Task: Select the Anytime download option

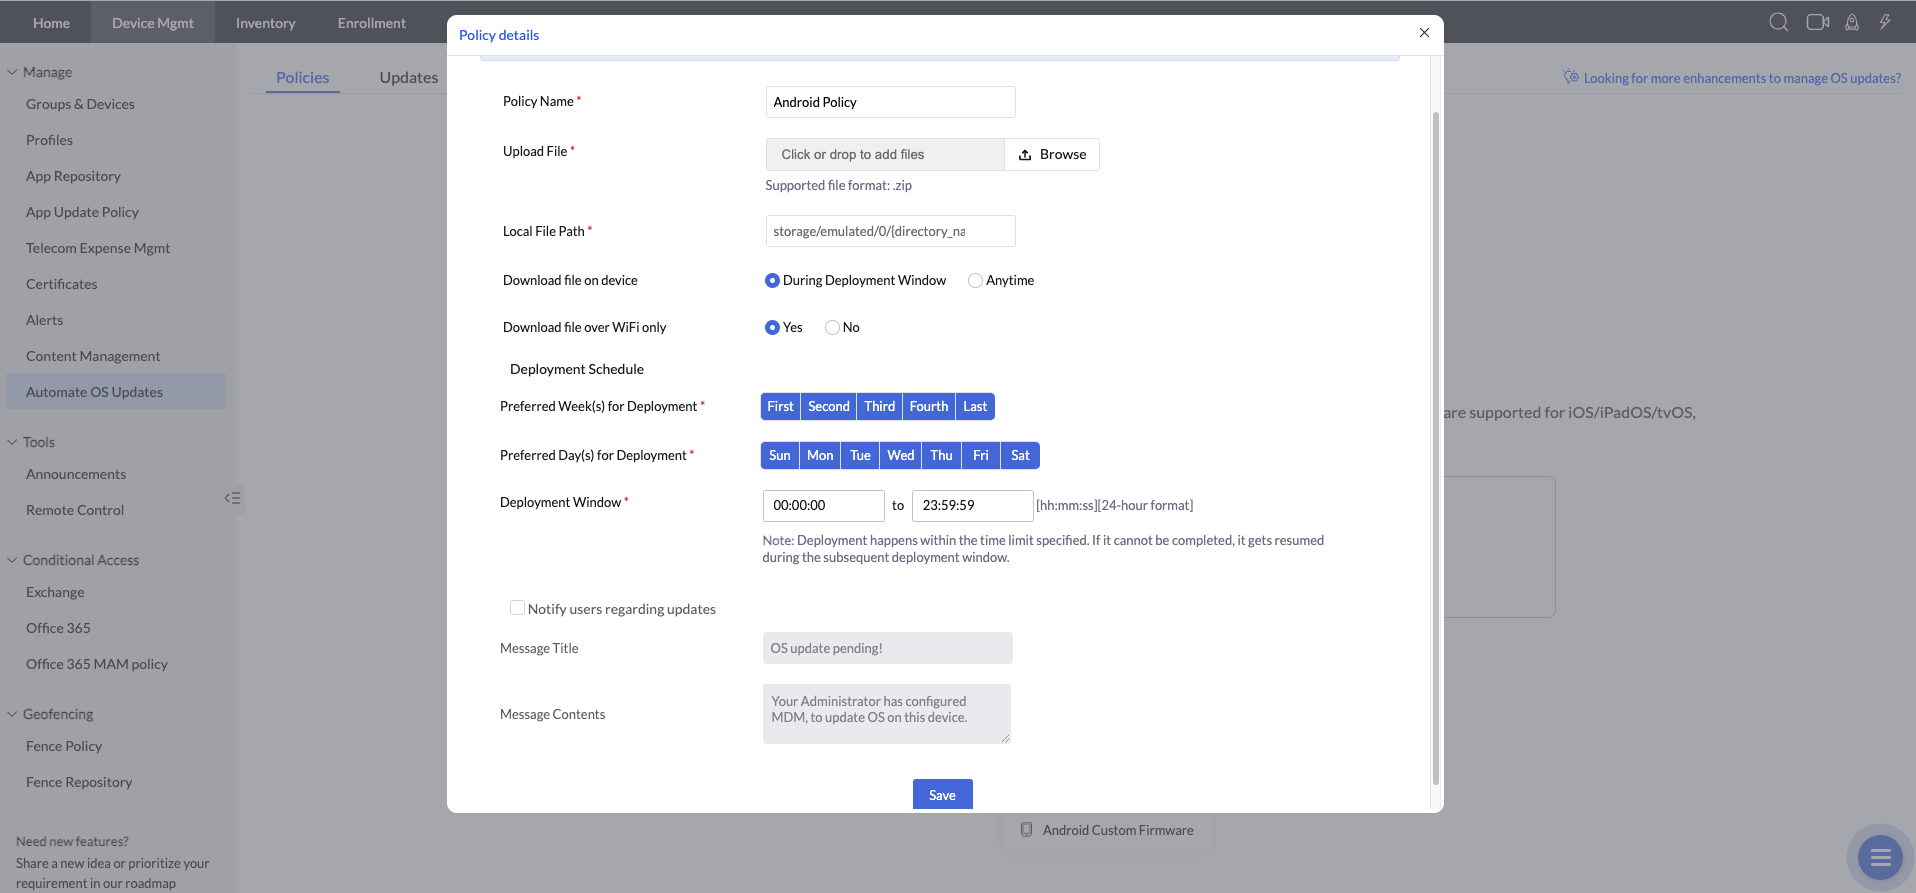Action: coord(975,281)
